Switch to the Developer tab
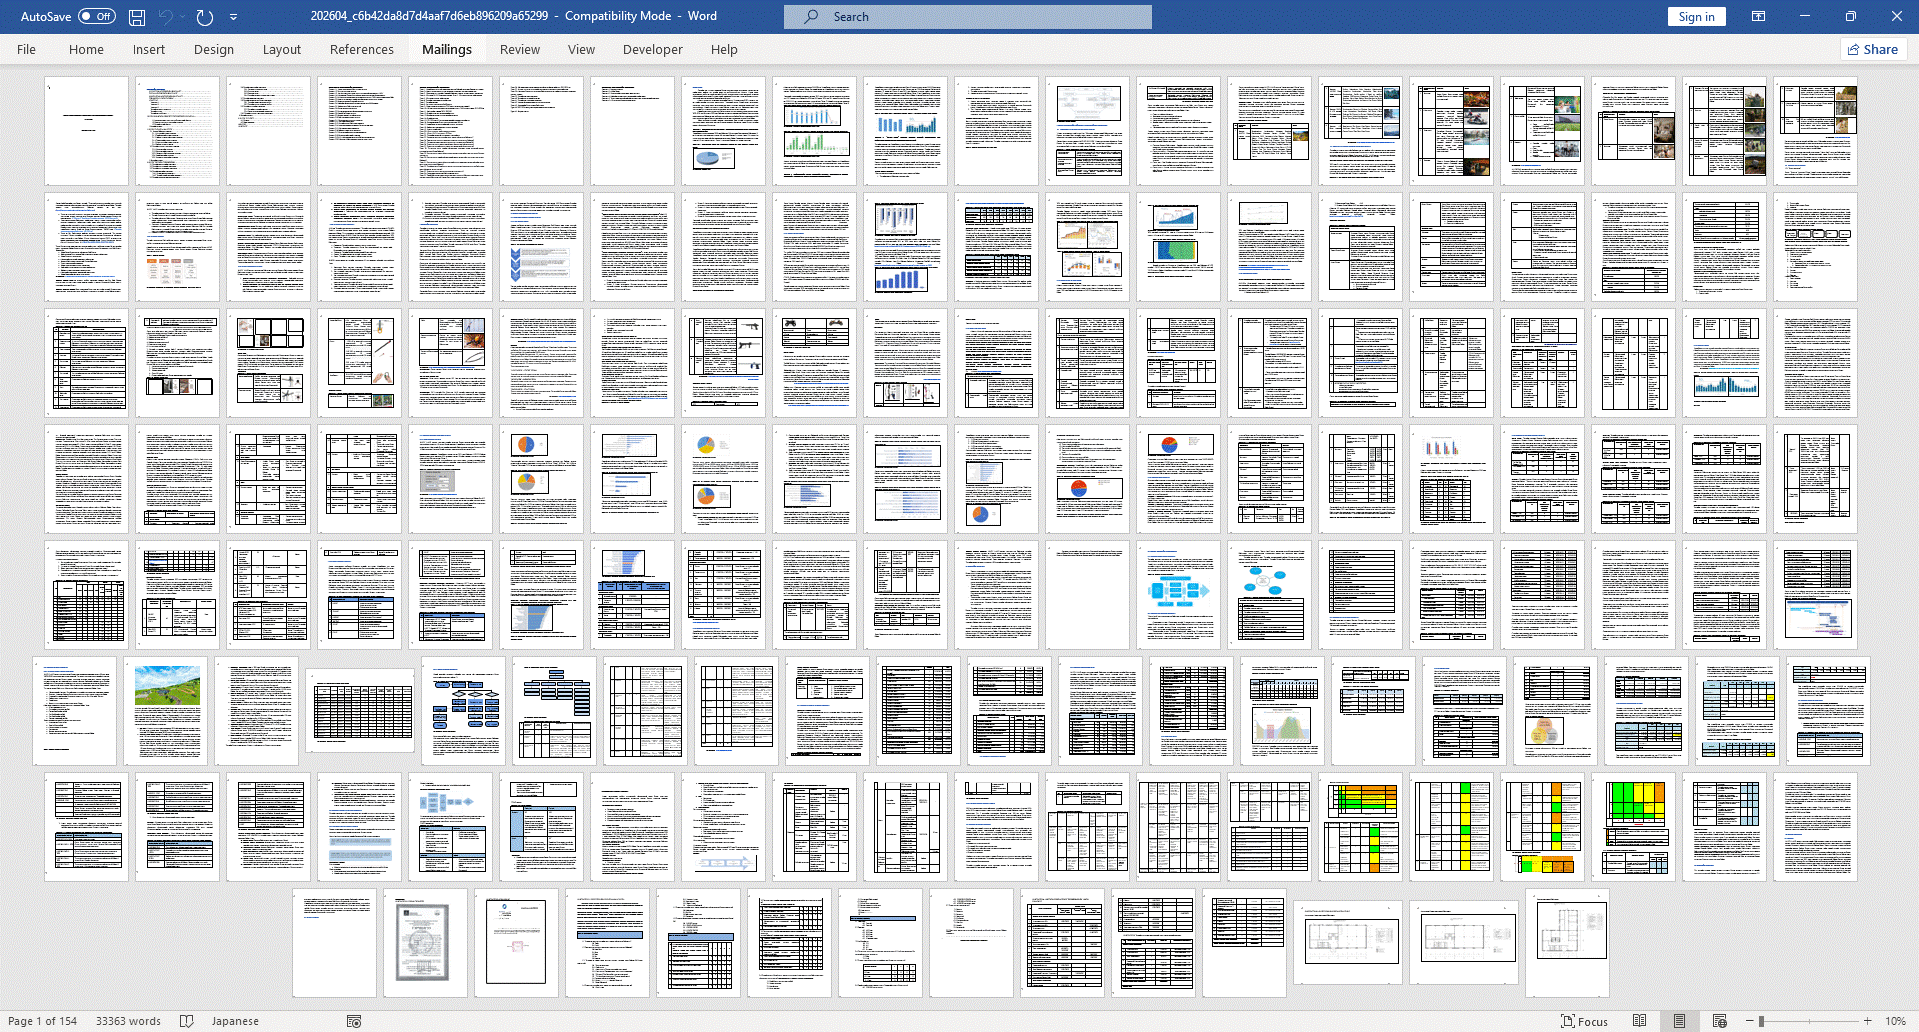The width and height of the screenshot is (1919, 1032). [652, 50]
